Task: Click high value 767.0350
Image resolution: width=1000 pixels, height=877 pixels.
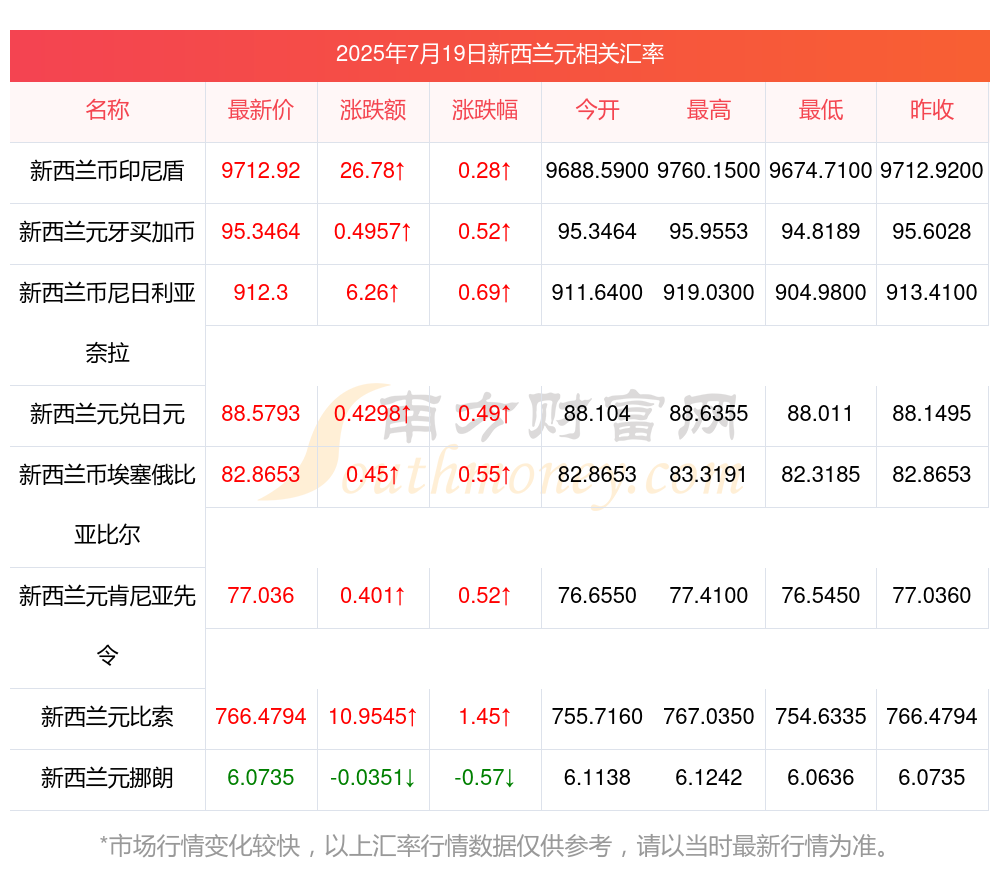Action: 709,717
